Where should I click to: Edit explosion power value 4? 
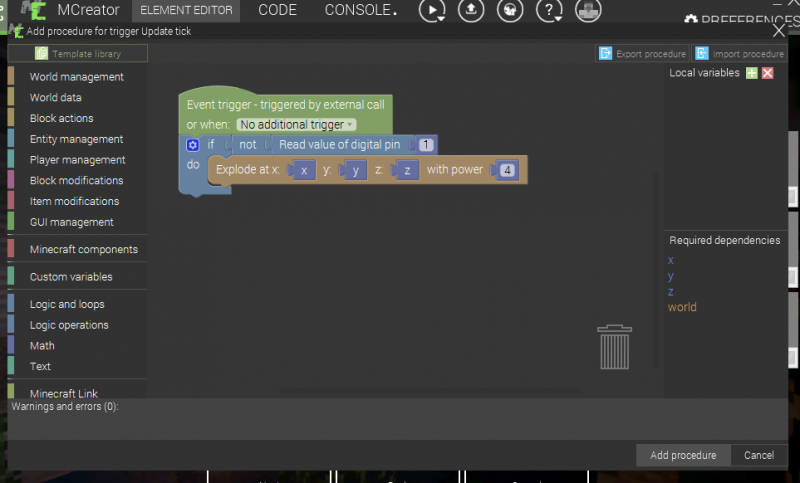[507, 170]
